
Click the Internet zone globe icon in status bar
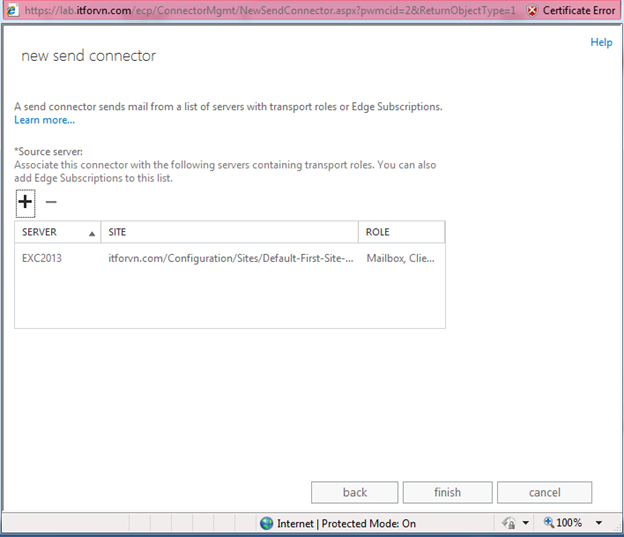coord(266,523)
